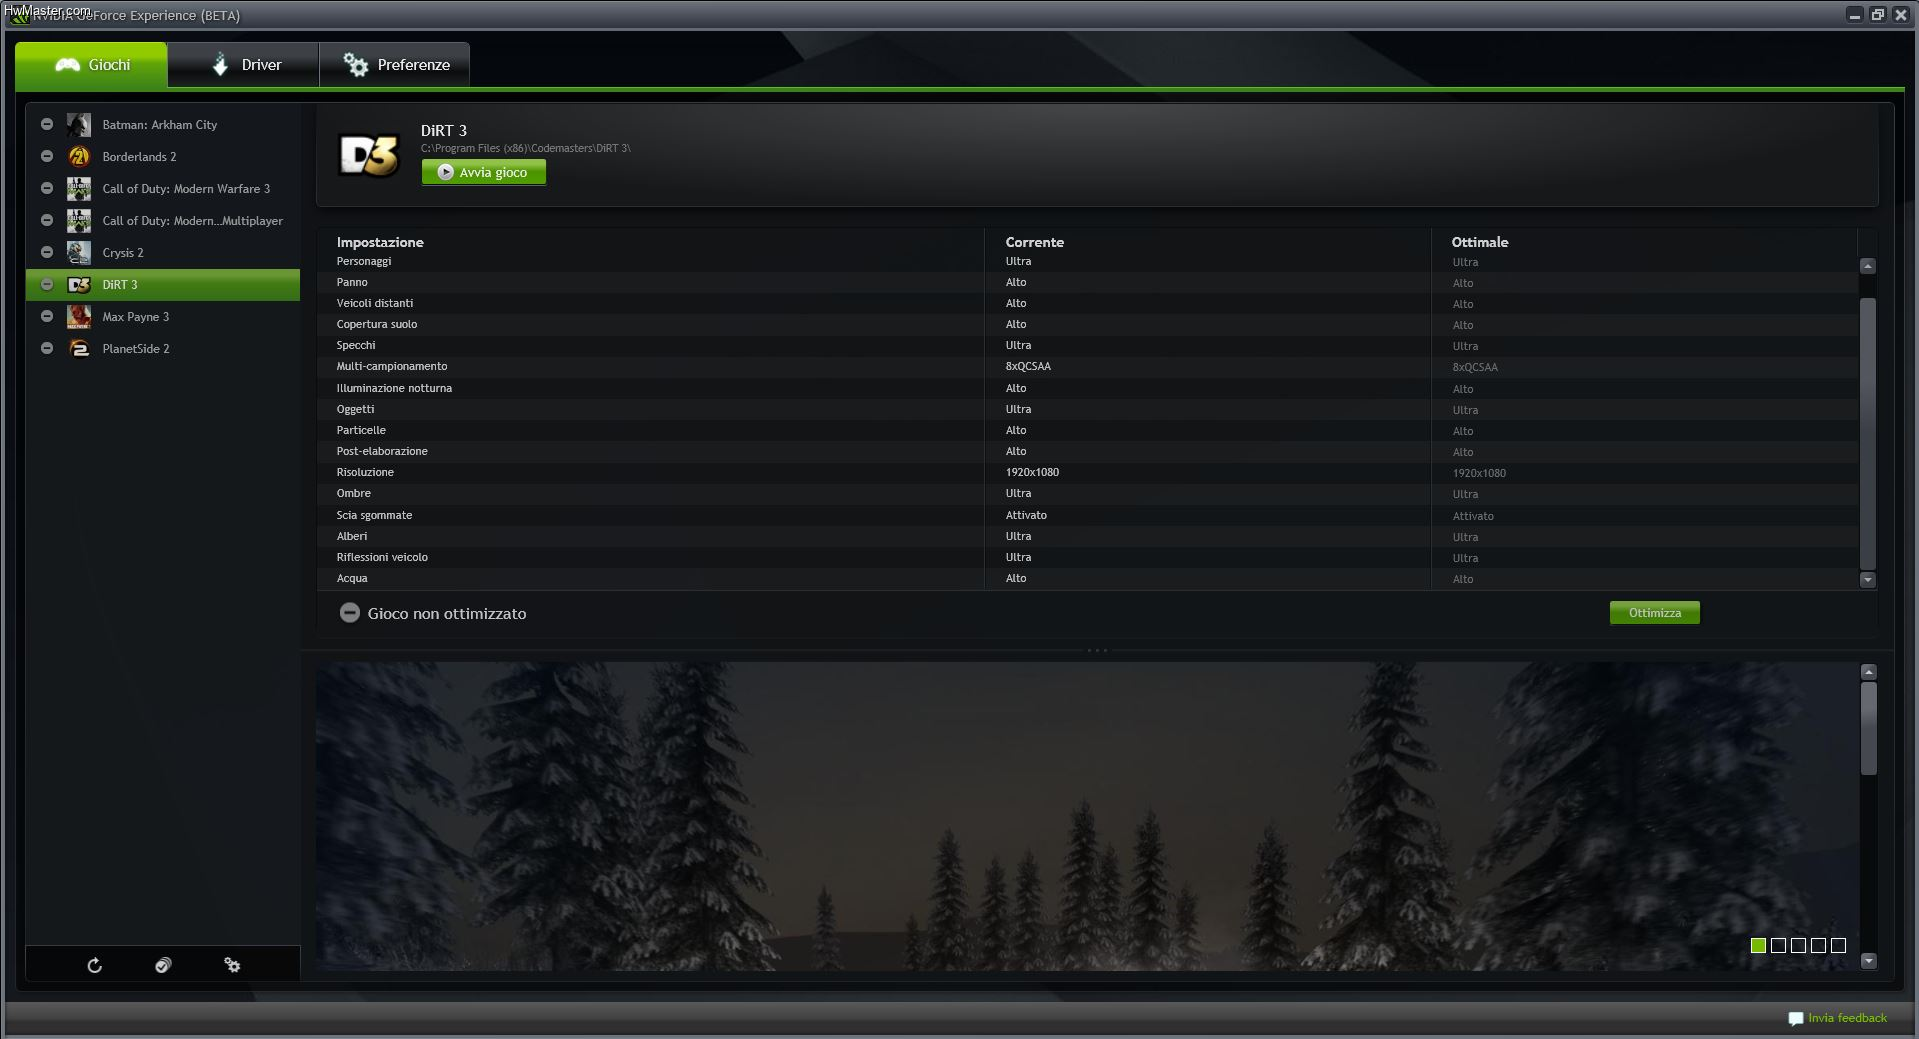Select Max Payne 3 in game list
This screenshot has height=1039, width=1919.
162,317
